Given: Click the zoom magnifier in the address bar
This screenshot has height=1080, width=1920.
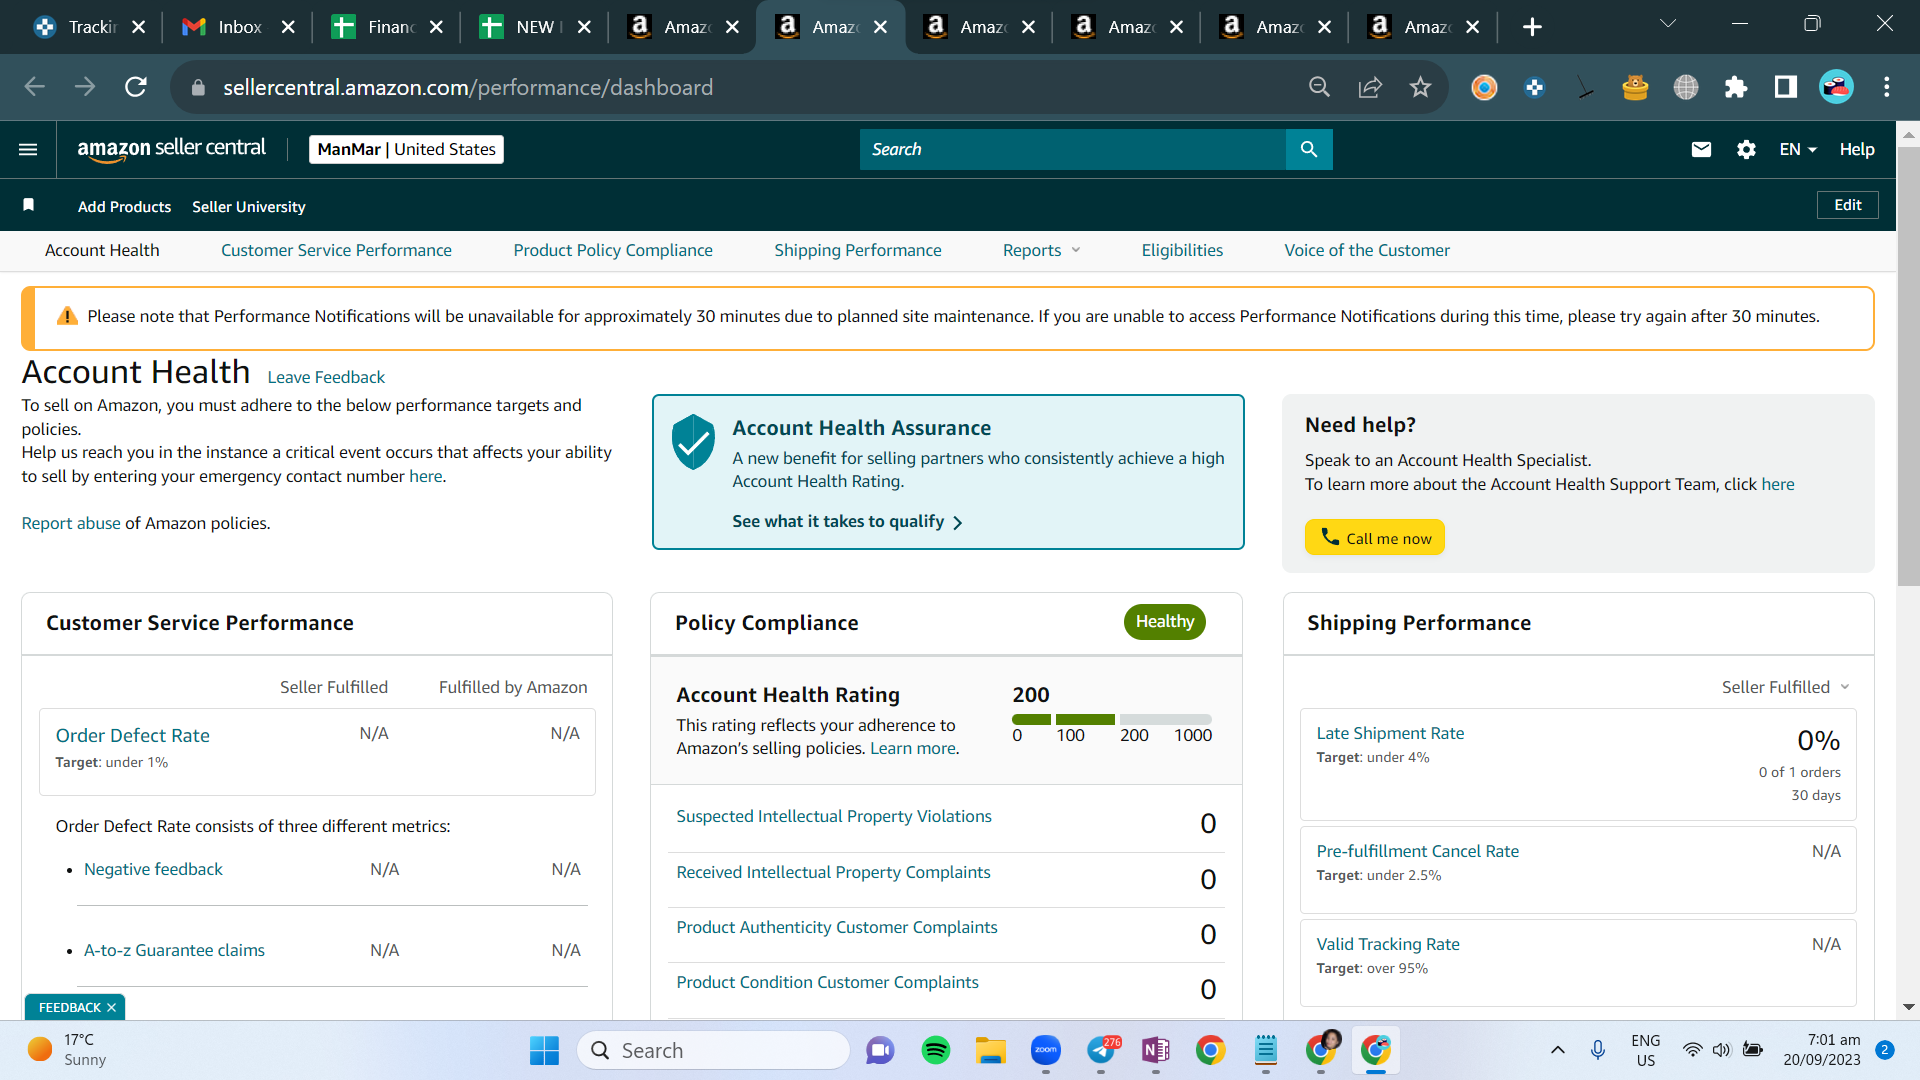Looking at the screenshot, I should pos(1319,87).
